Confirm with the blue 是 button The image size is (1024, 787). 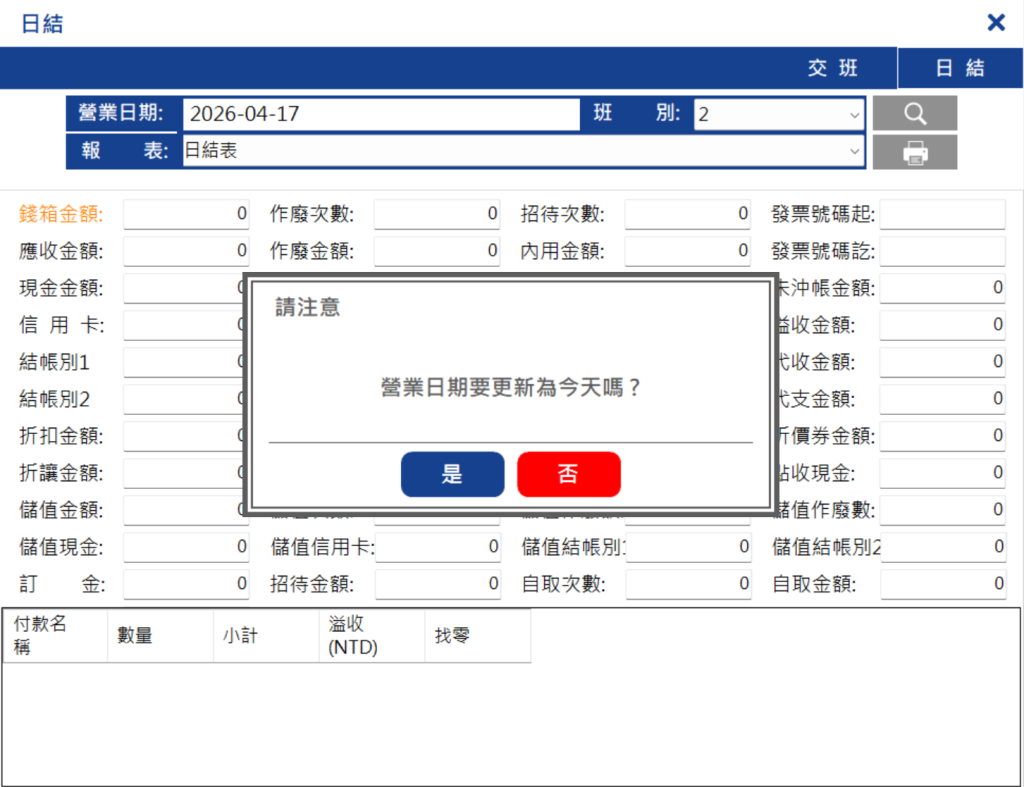(453, 474)
